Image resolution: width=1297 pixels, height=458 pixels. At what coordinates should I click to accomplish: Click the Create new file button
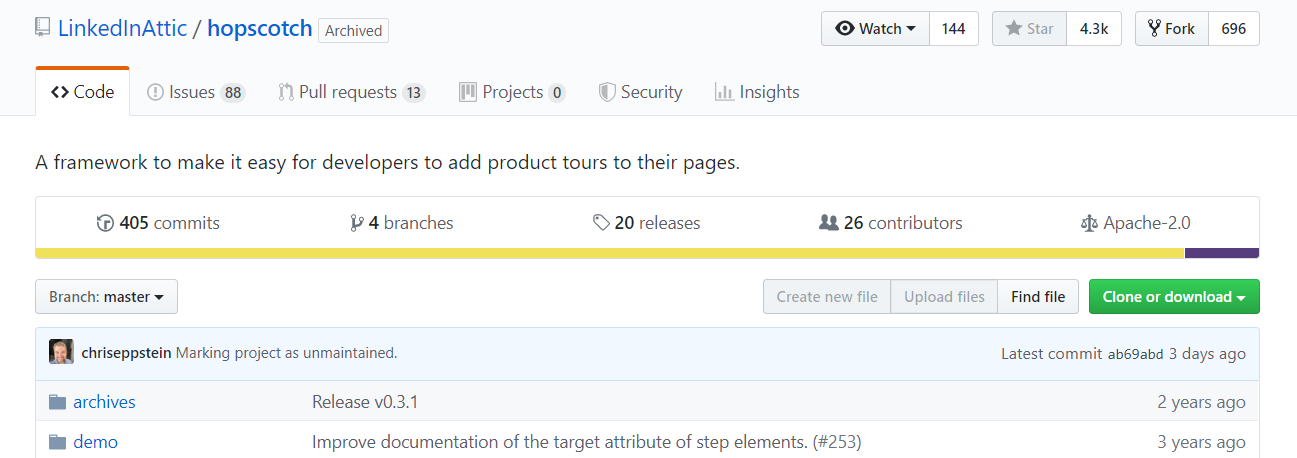827,297
